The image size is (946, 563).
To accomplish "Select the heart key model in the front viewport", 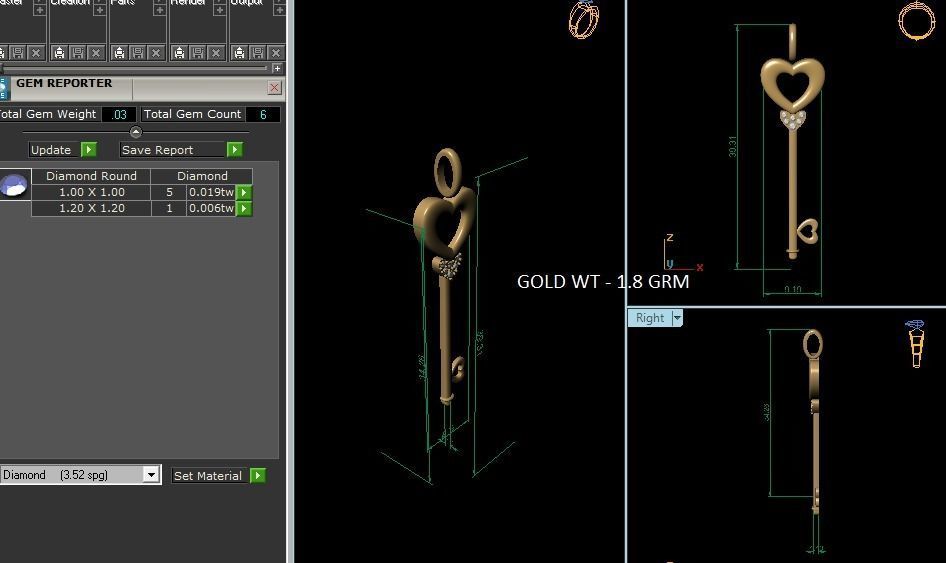I will pyautogui.click(x=792, y=142).
